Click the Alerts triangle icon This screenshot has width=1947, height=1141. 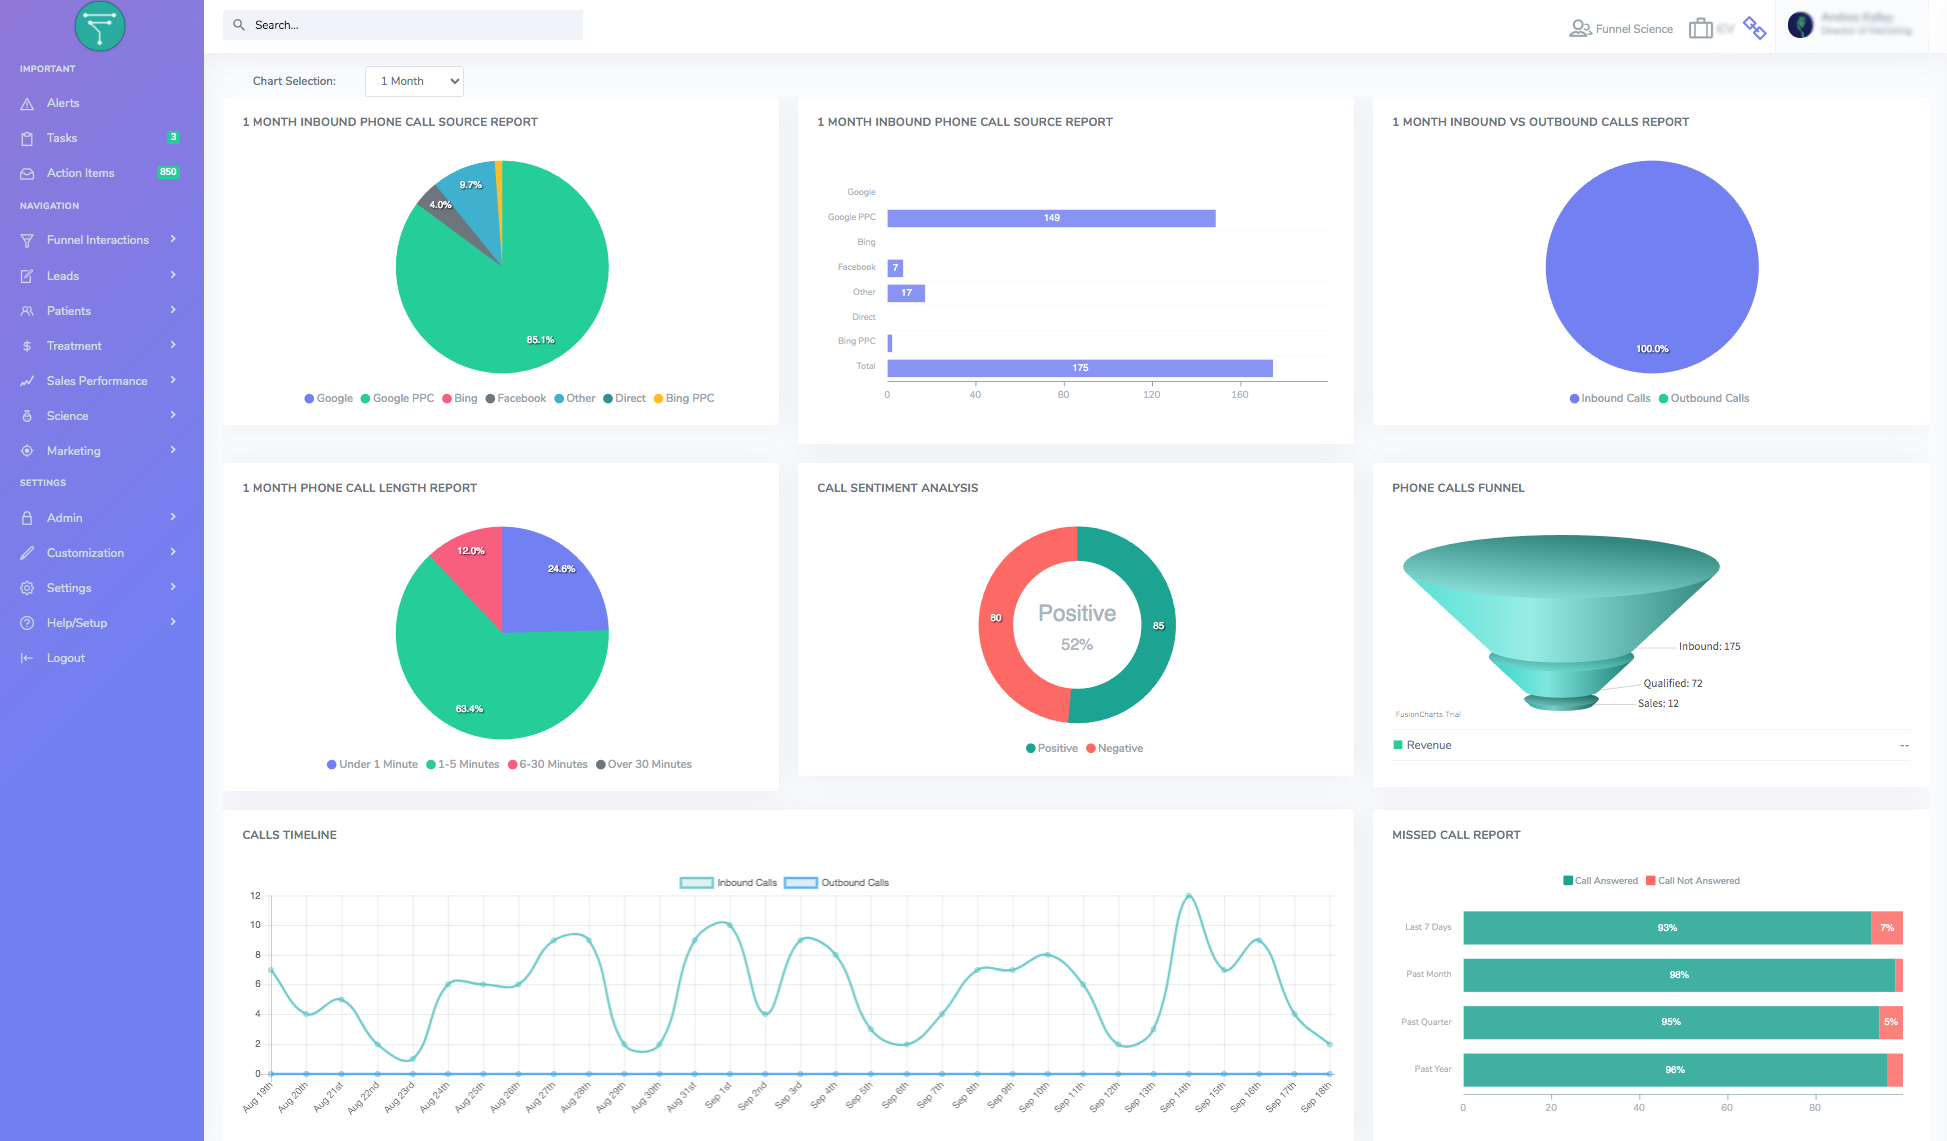pos(27,104)
